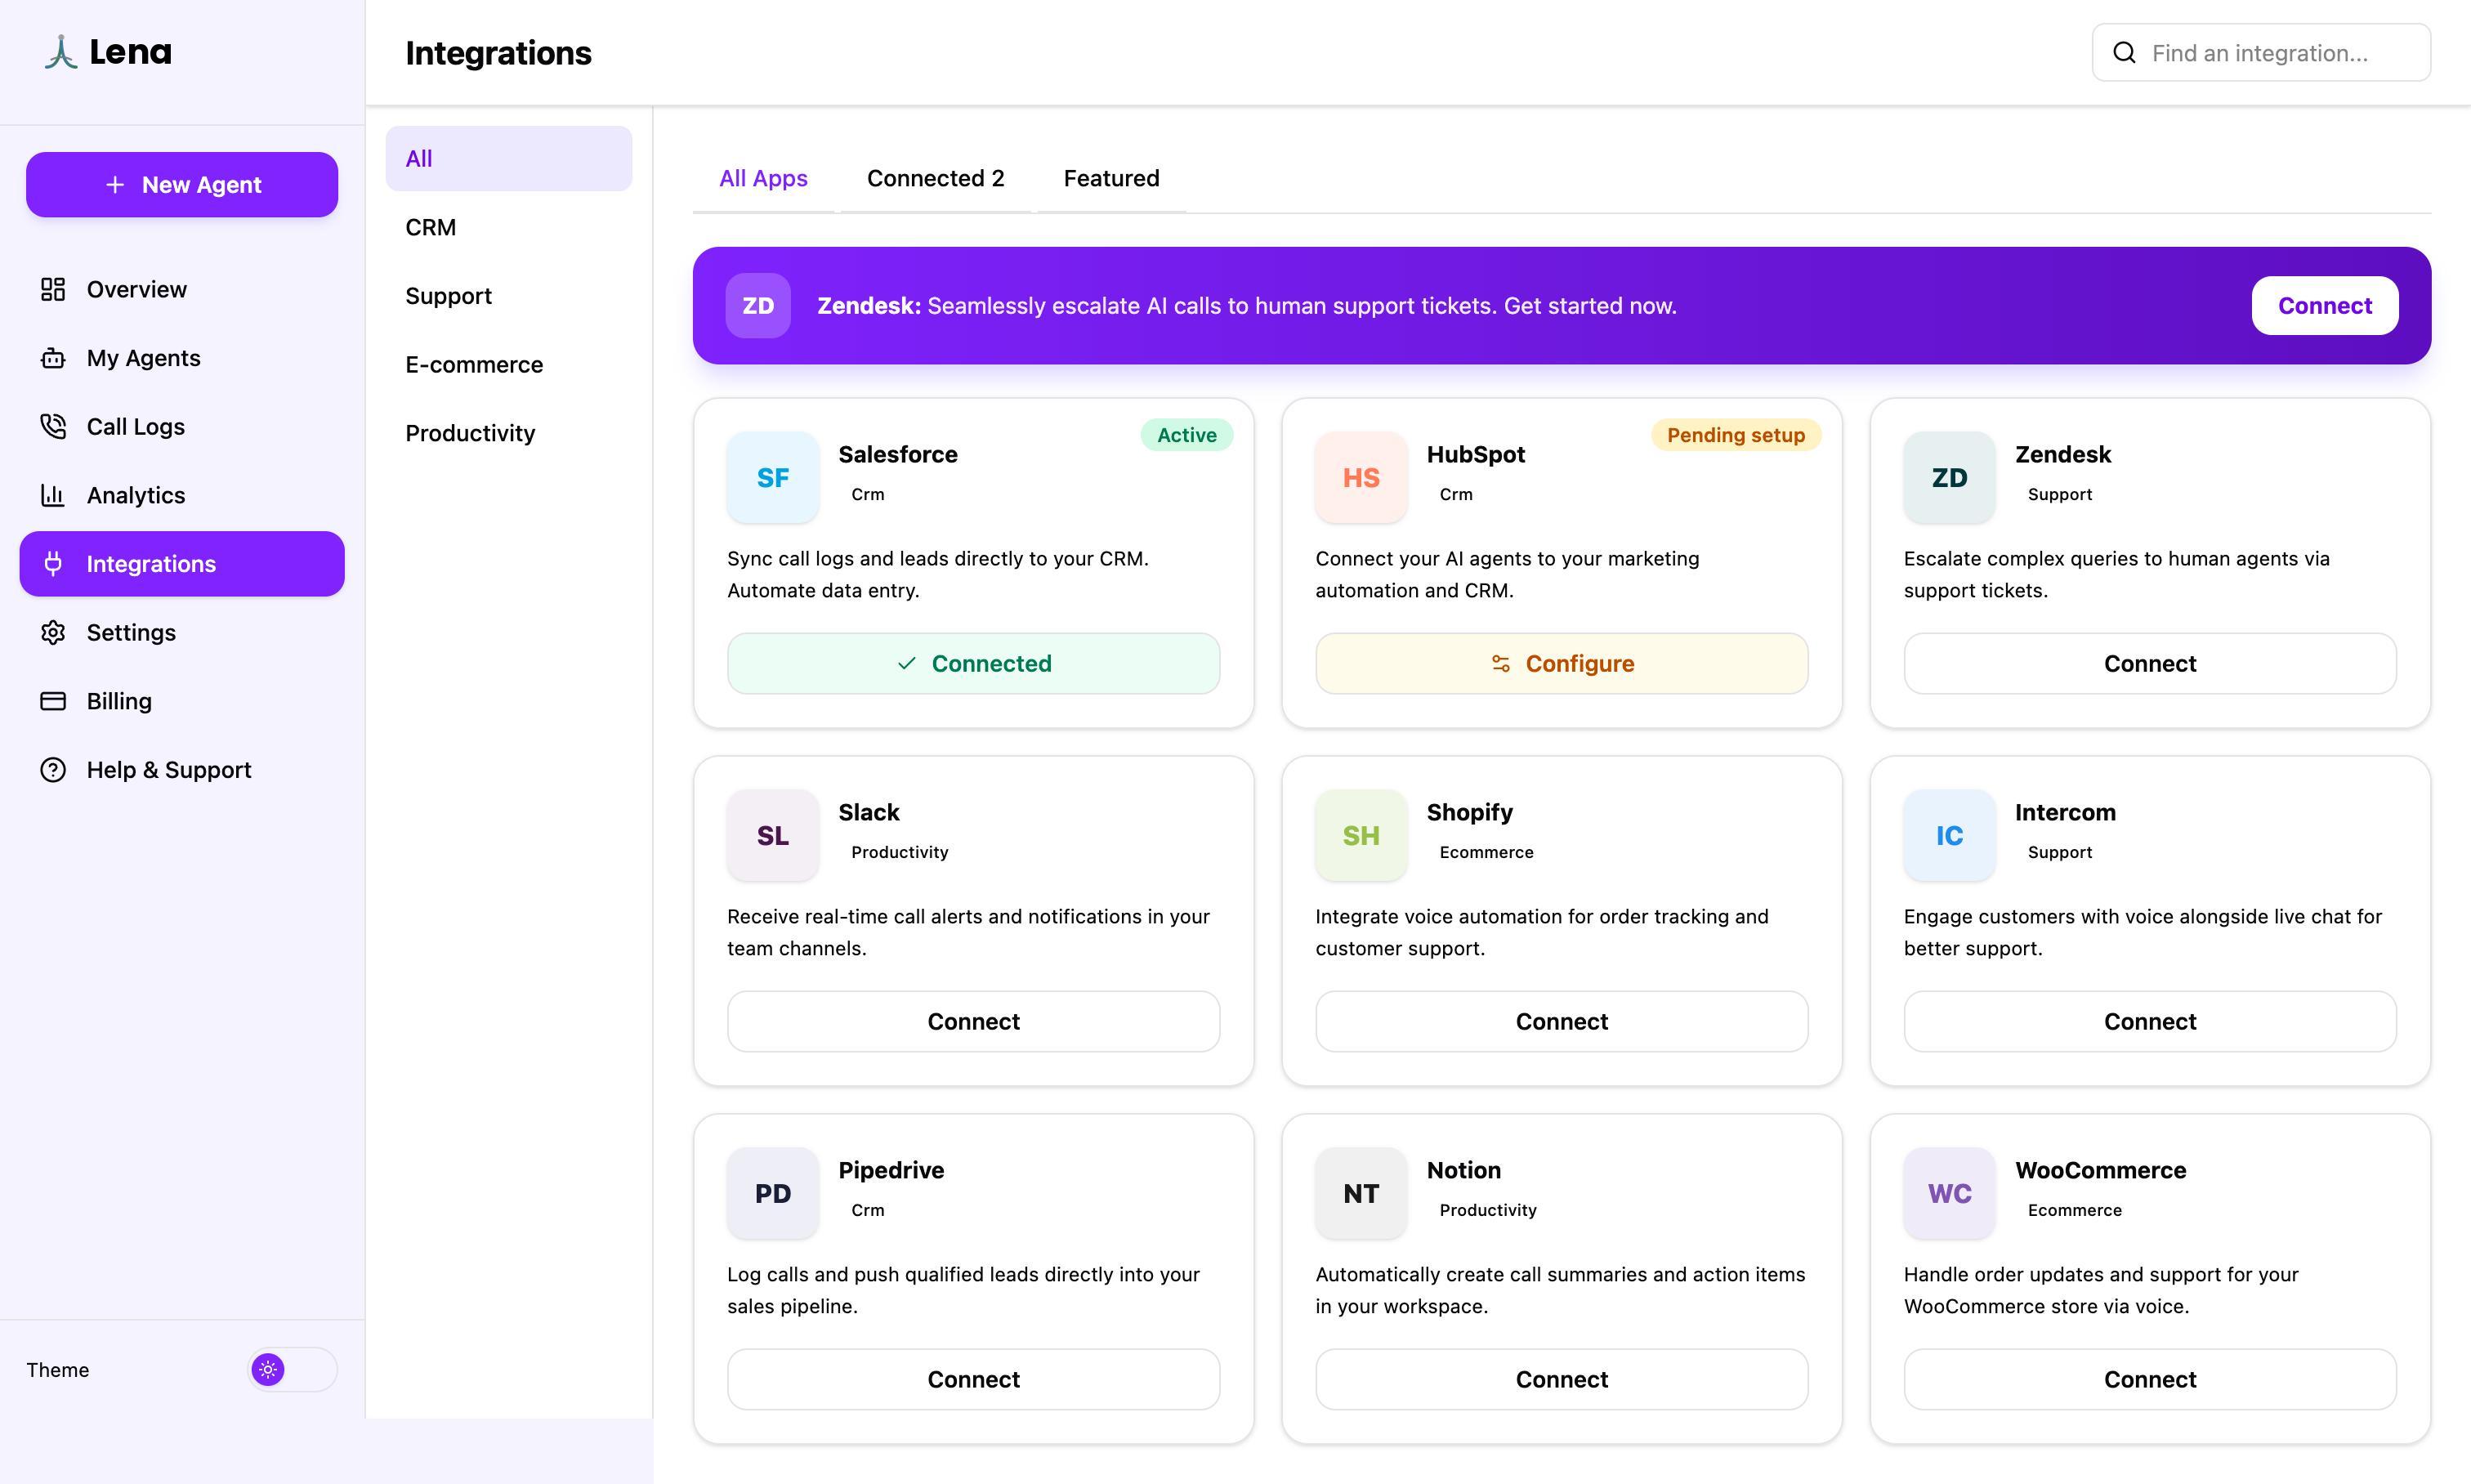Click the Call Logs phone icon

pyautogui.click(x=53, y=426)
